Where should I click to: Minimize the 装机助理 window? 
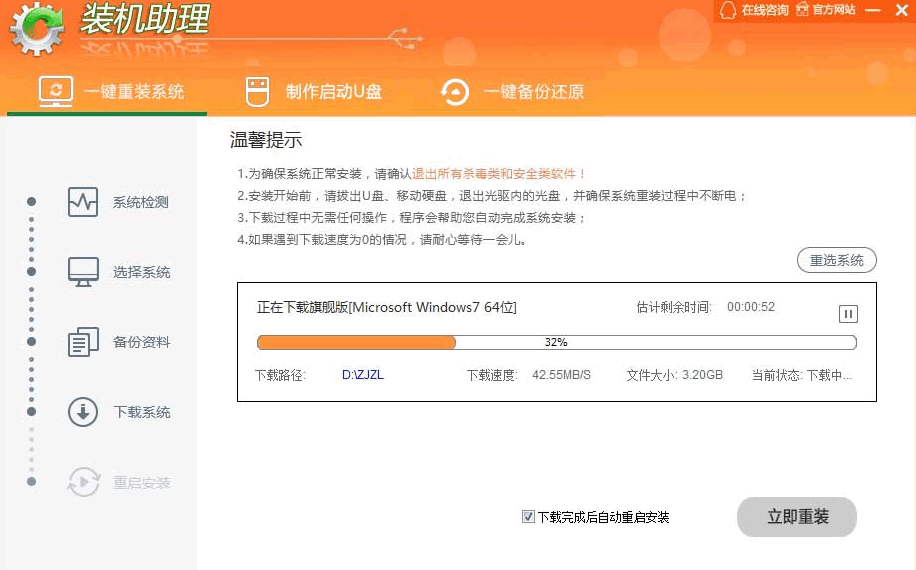[x=873, y=10]
